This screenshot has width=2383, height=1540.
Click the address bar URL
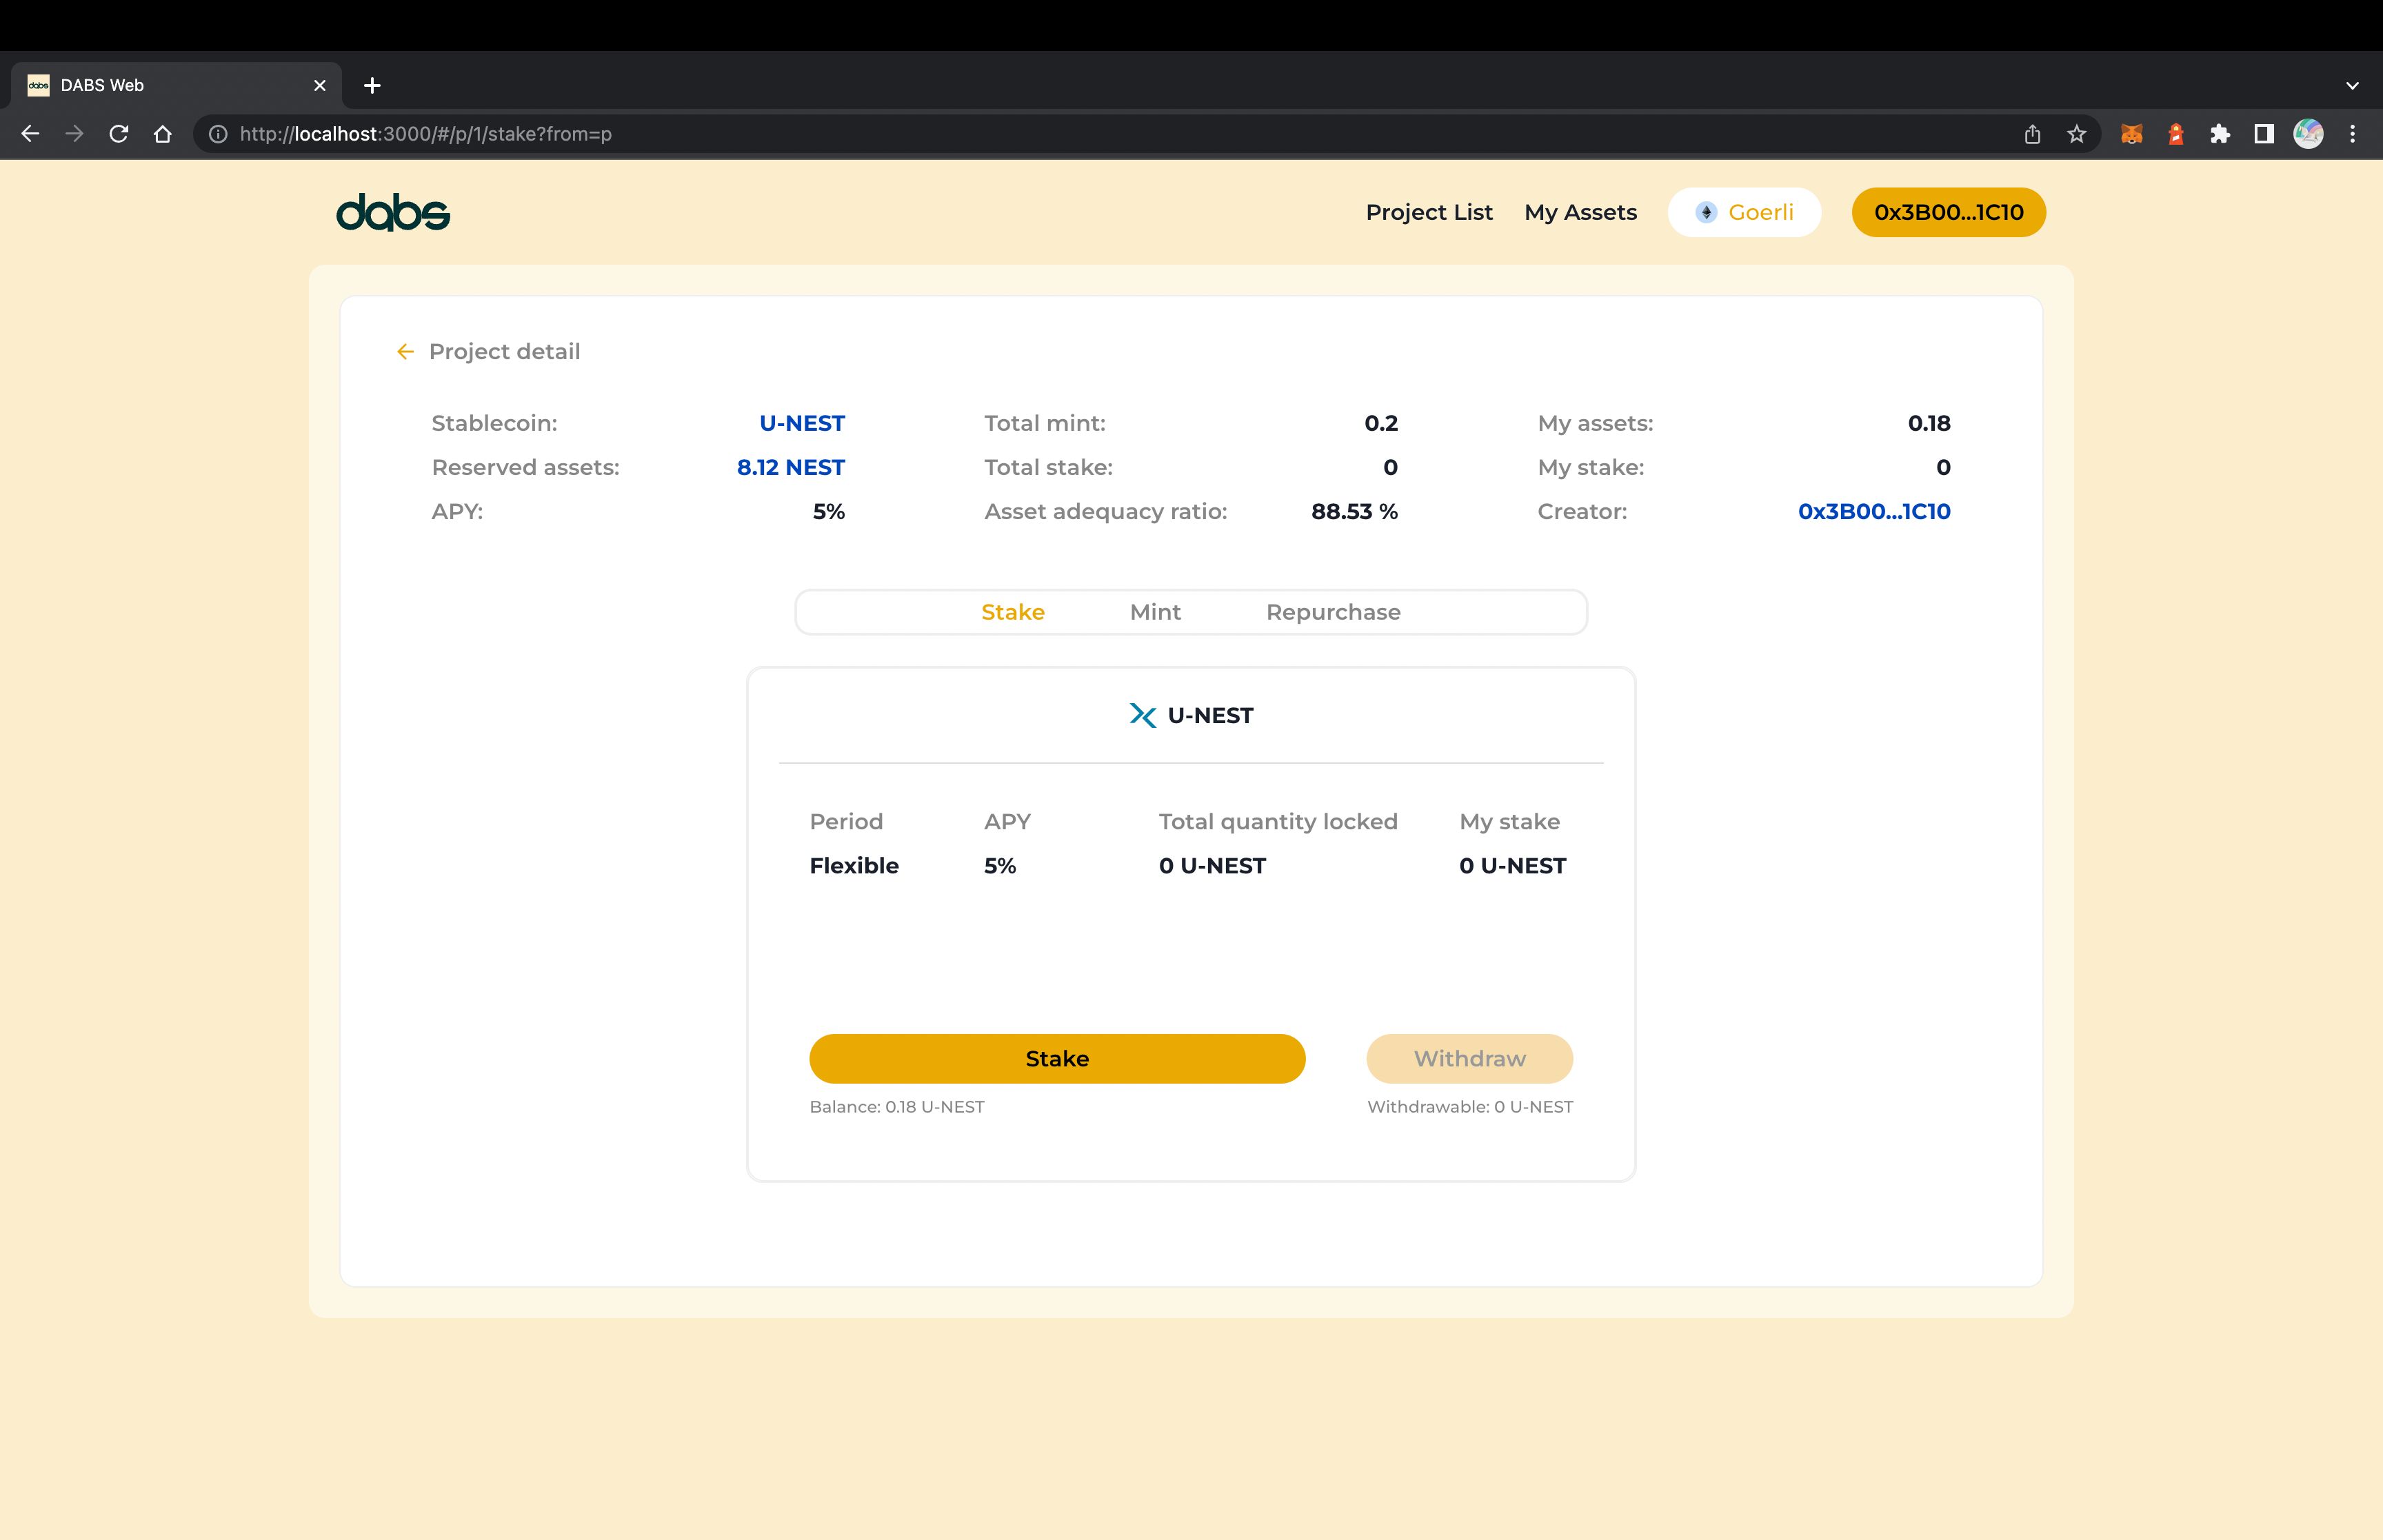pyautogui.click(x=425, y=134)
